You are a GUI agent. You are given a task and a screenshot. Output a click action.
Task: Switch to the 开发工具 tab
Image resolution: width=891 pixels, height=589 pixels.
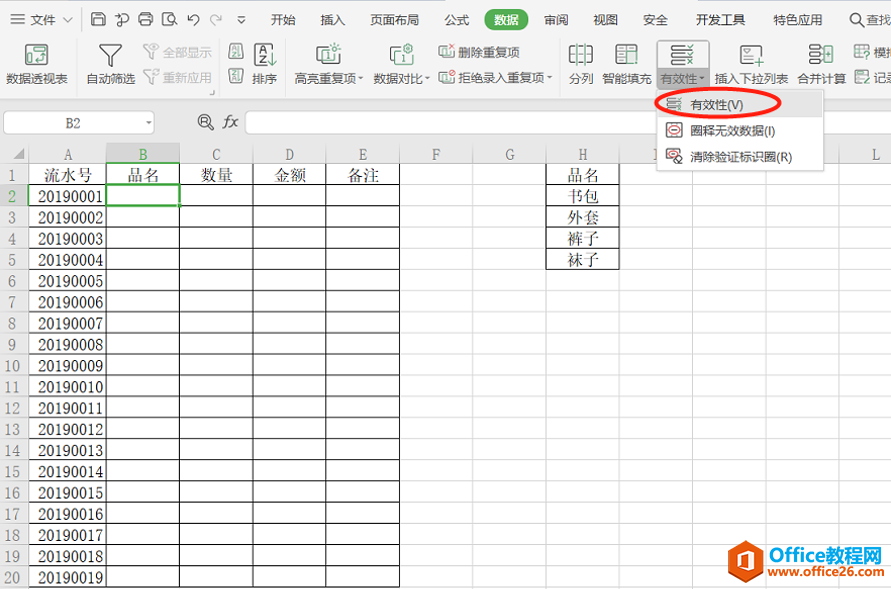click(721, 20)
